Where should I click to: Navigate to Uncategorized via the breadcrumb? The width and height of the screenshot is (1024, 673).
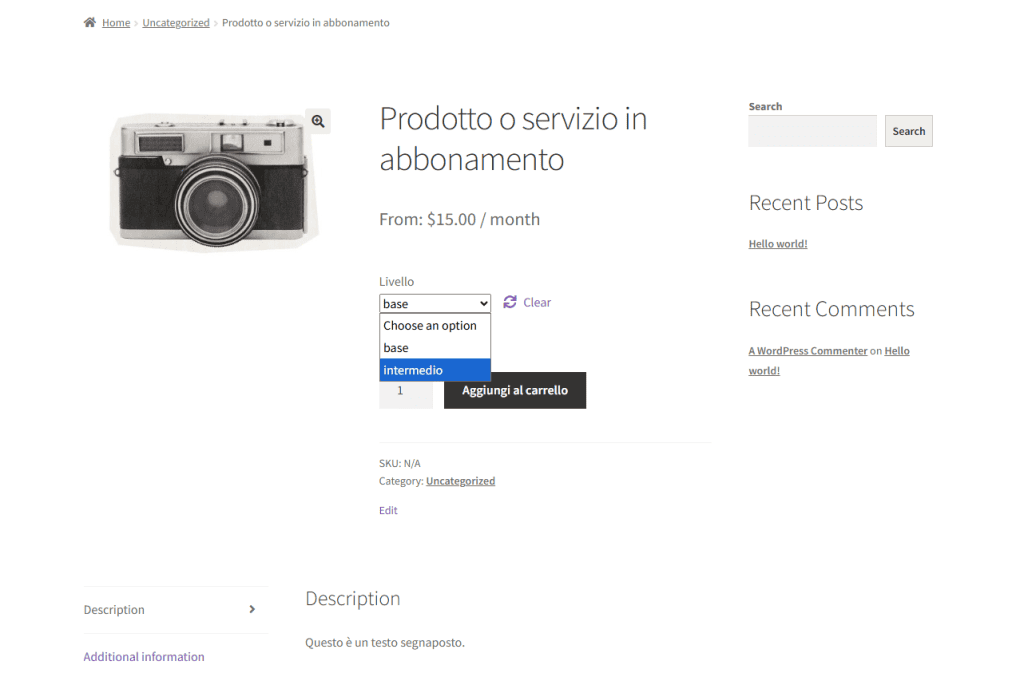click(x=176, y=22)
